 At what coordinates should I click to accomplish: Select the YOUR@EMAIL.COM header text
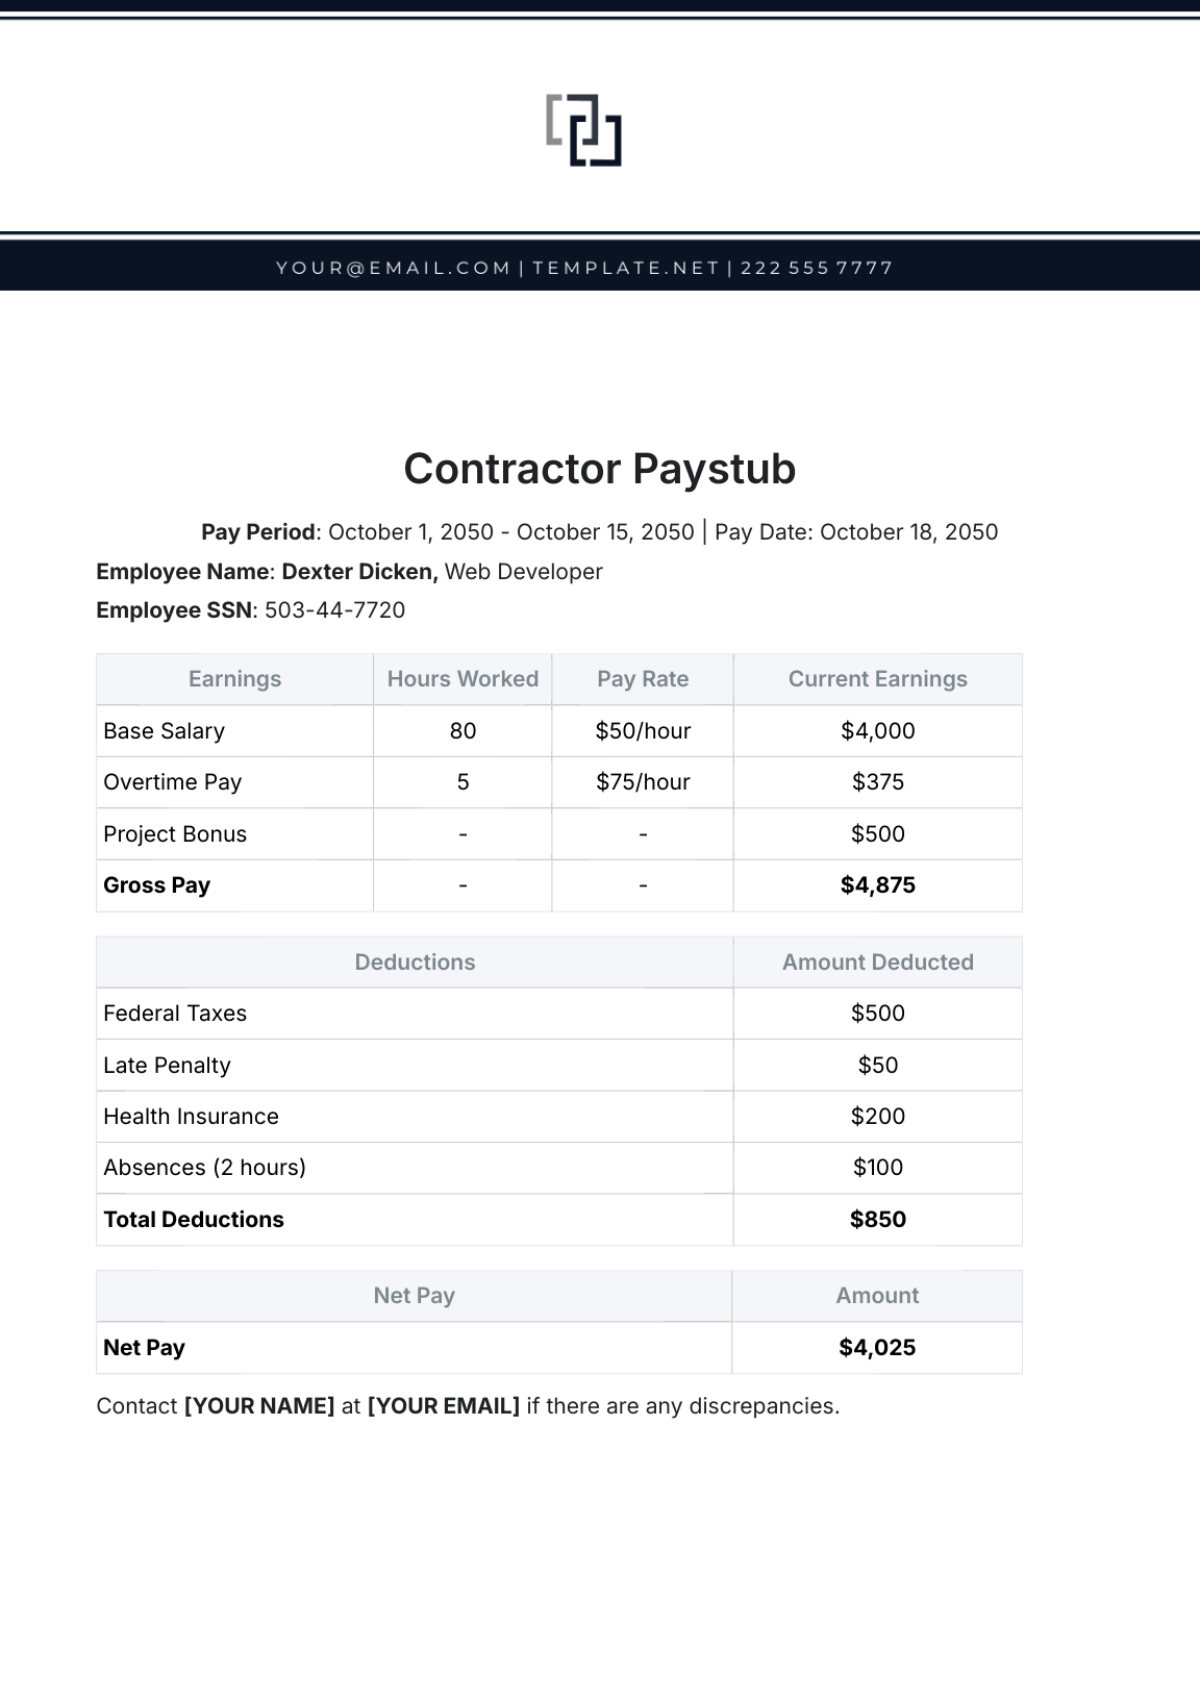393,268
